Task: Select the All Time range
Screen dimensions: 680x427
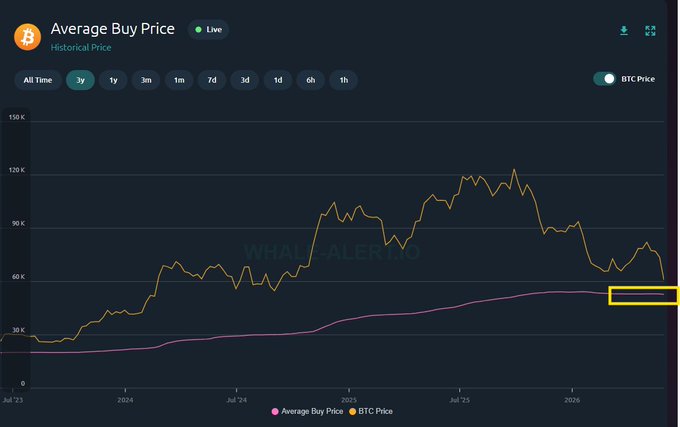Action: [x=38, y=80]
